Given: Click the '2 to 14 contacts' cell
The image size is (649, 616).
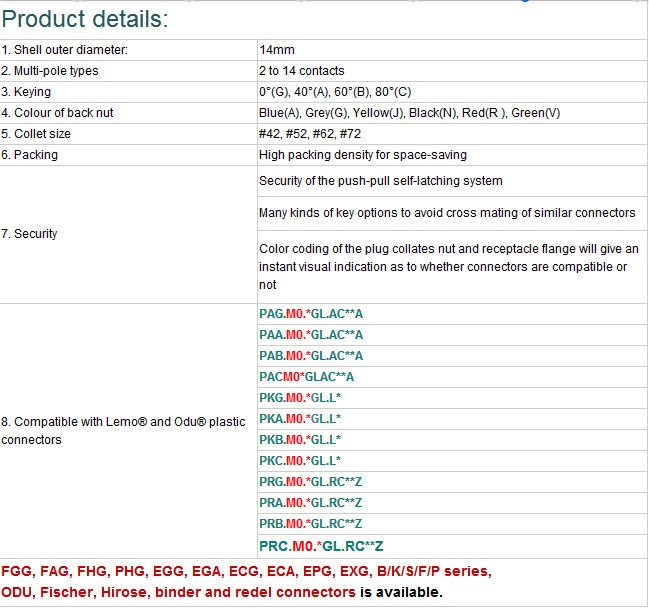Looking at the screenshot, I should point(301,71).
